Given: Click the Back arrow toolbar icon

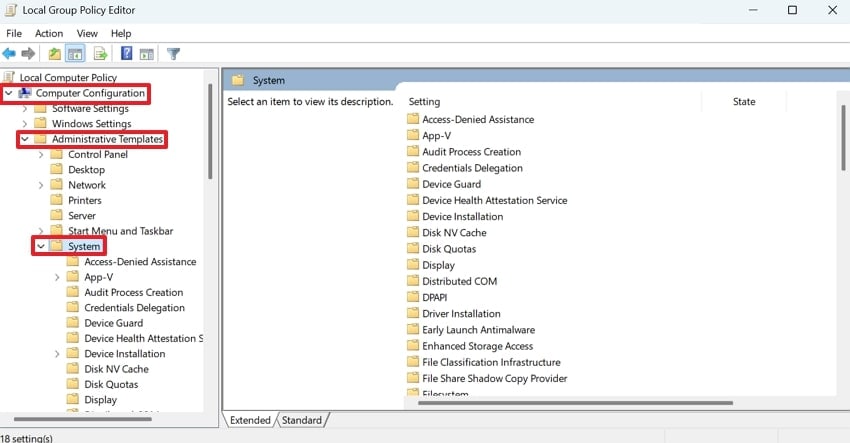Looking at the screenshot, I should 9,54.
